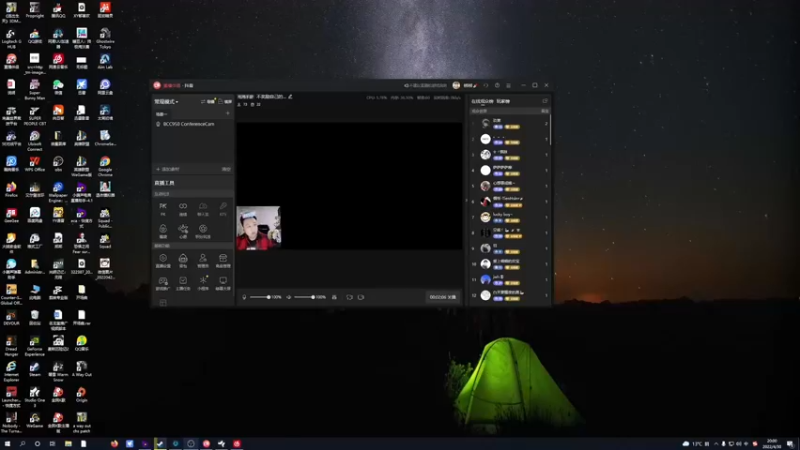The width and height of the screenshot is (800, 450).
Task: Open the host tasks checkbox icon
Action: (x=183, y=283)
